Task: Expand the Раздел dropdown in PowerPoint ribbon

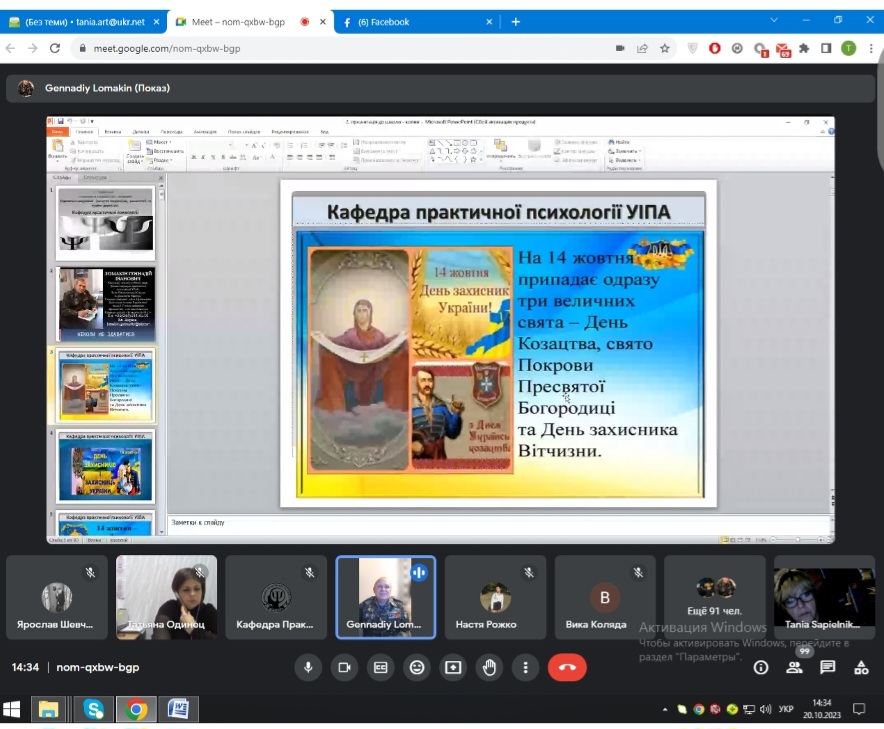Action: pyautogui.click(x=159, y=160)
